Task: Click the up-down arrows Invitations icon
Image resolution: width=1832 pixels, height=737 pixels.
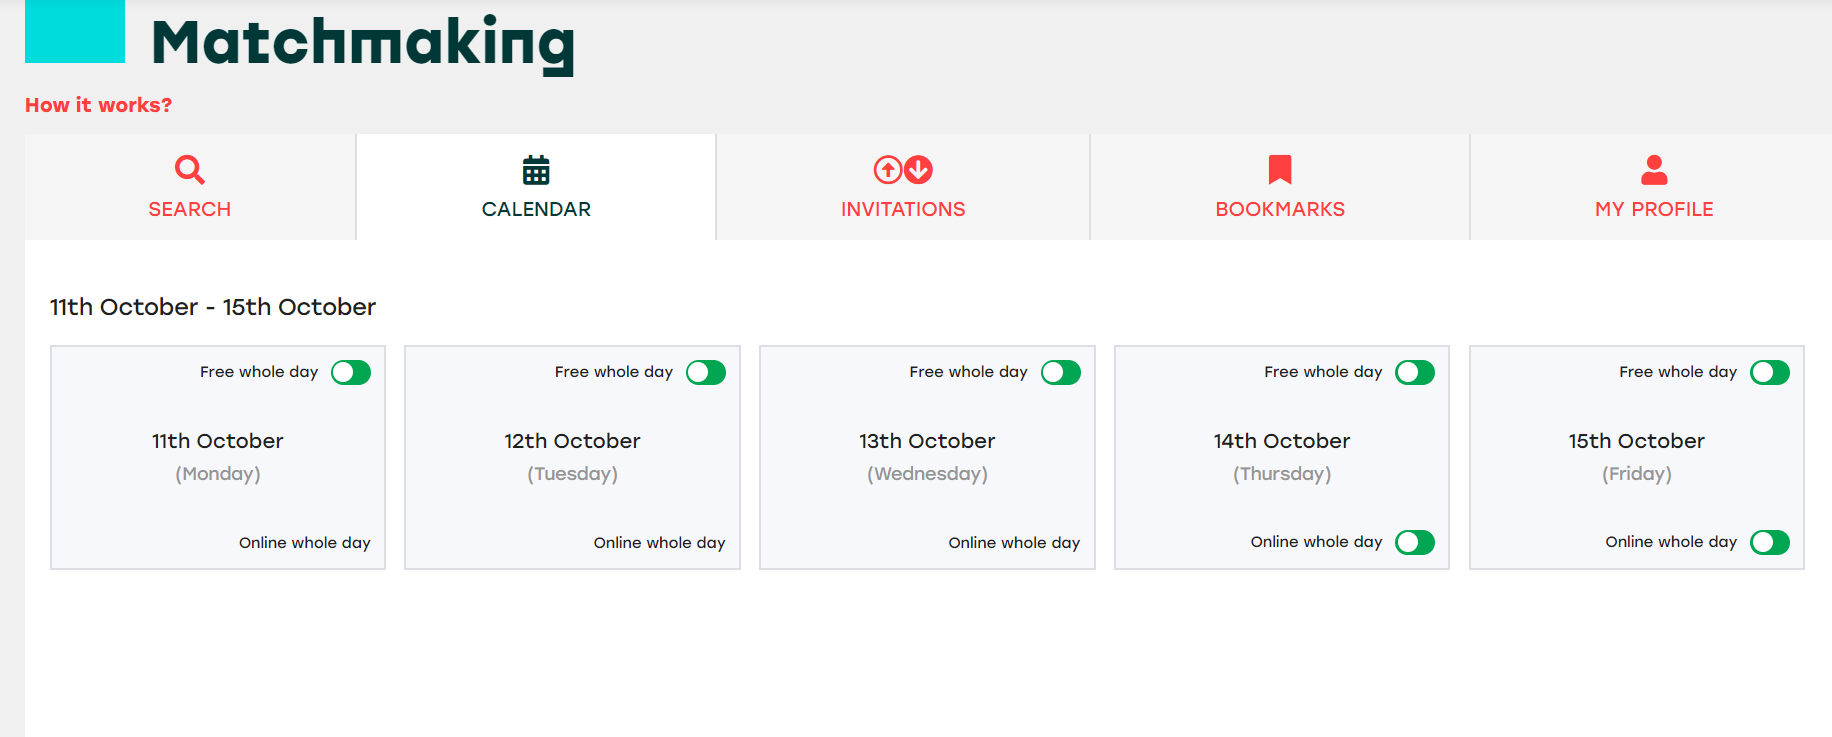Action: coord(903,170)
